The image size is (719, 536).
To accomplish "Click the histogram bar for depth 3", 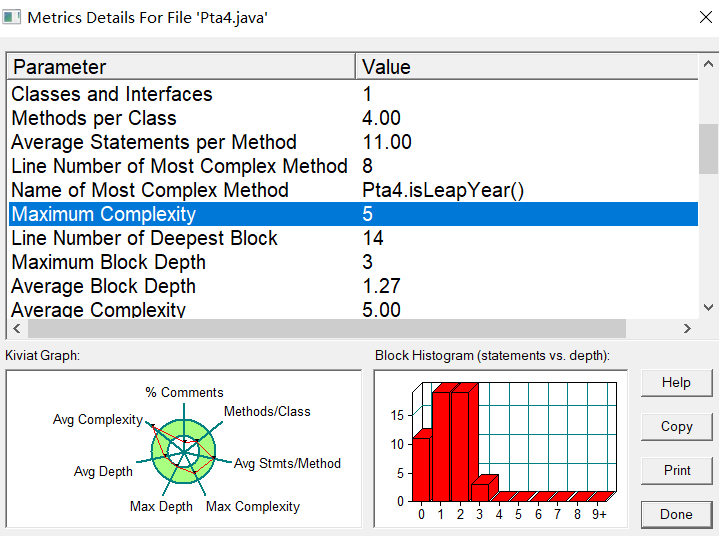I will [481, 490].
